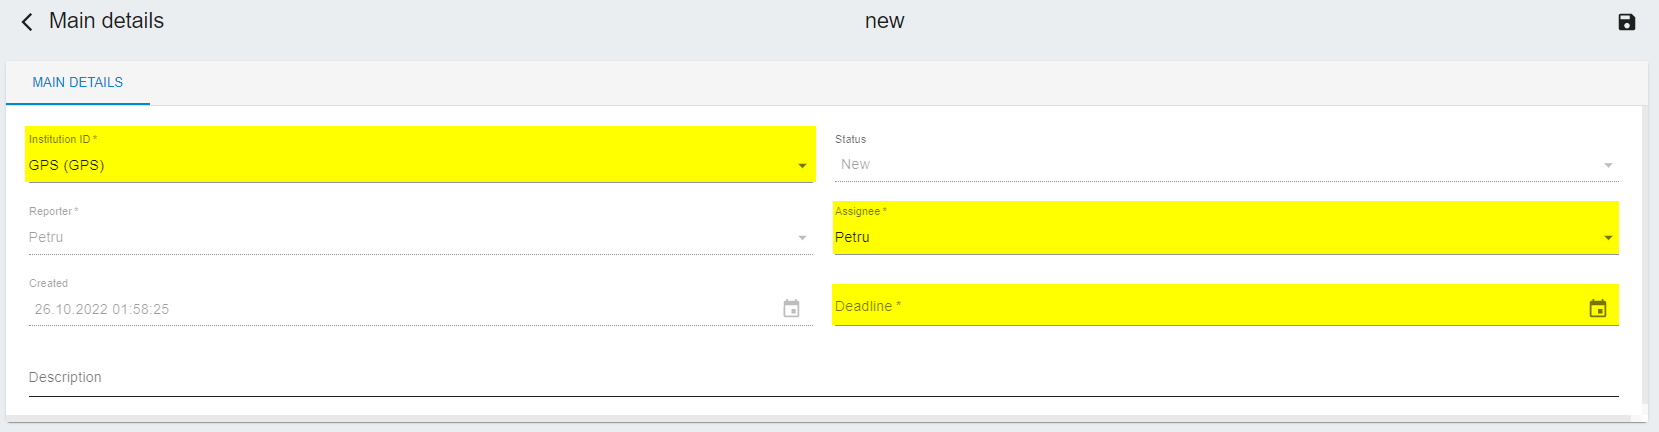
Task: Click the 'new' heading at top center
Action: tap(885, 21)
